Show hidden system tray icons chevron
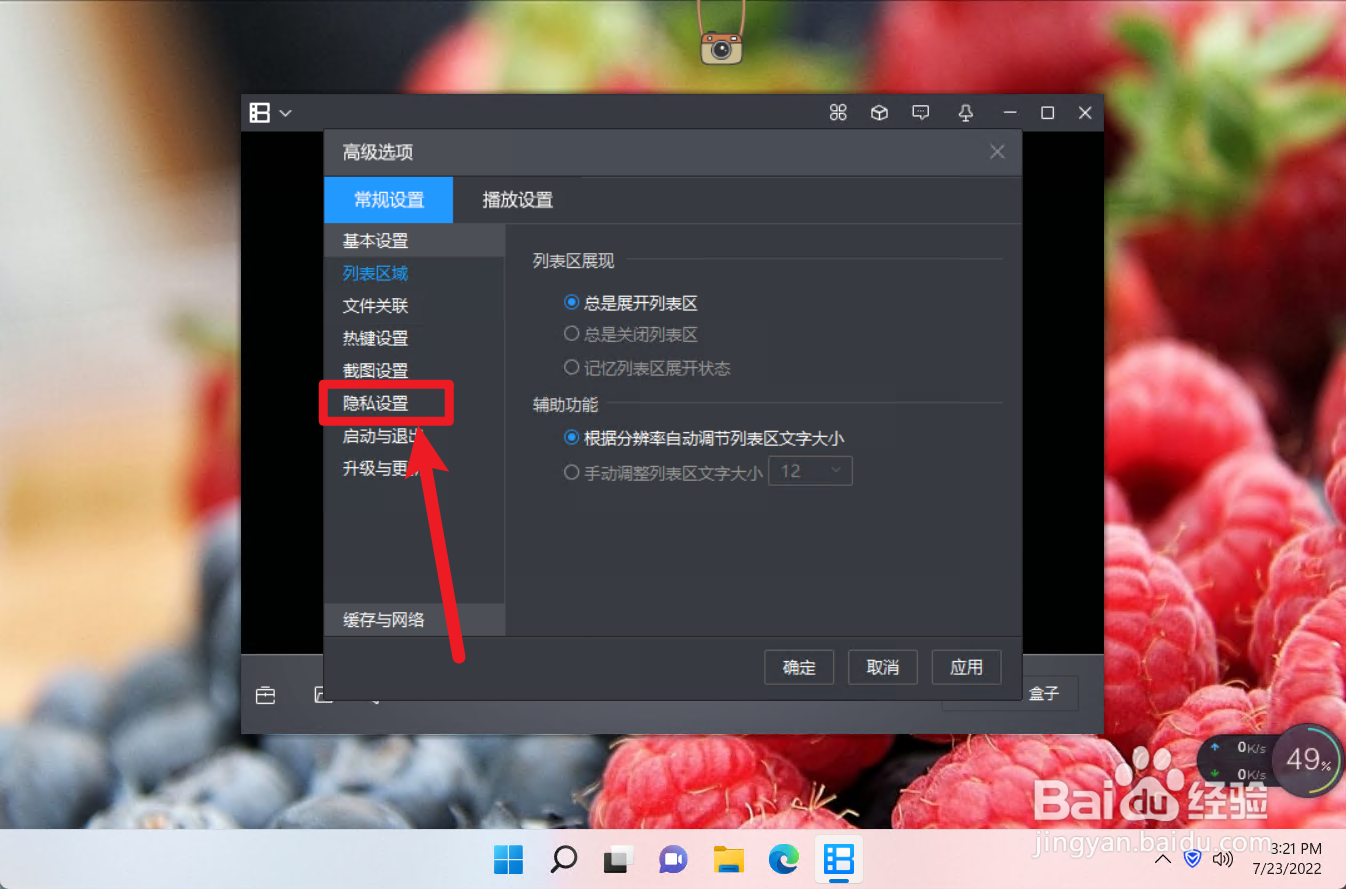 coord(1163,859)
